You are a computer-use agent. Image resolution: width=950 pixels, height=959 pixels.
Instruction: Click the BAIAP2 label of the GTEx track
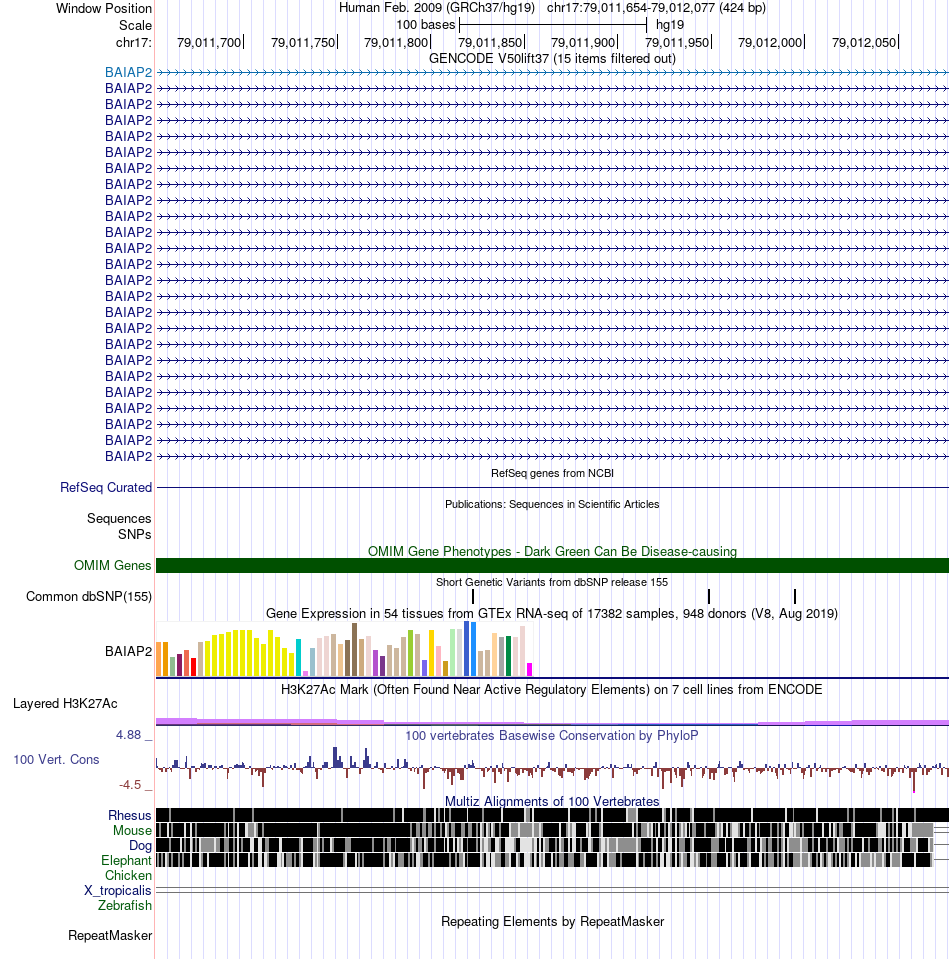pyautogui.click(x=128, y=651)
